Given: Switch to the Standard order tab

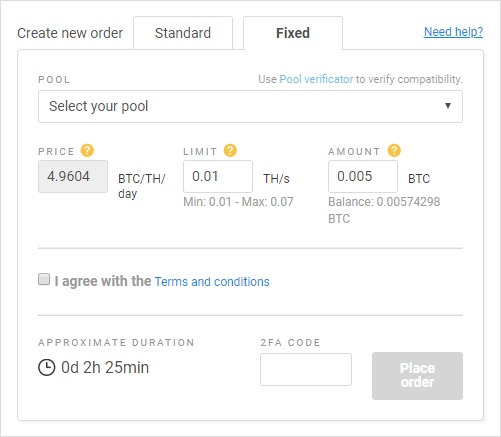Looking at the screenshot, I should (183, 33).
